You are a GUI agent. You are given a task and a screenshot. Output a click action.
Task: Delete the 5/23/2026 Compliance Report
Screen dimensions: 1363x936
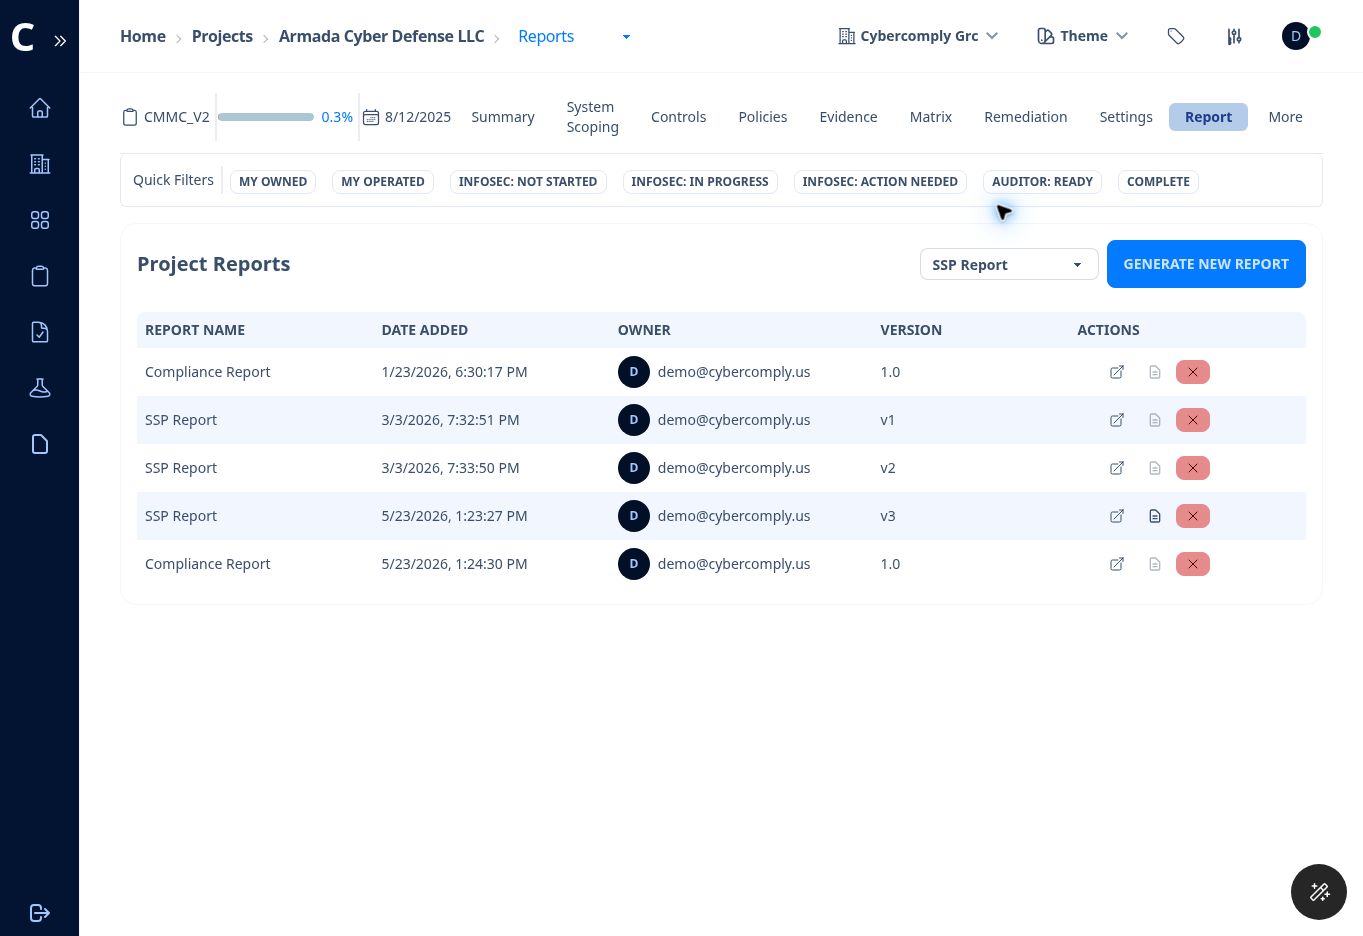click(x=1193, y=564)
